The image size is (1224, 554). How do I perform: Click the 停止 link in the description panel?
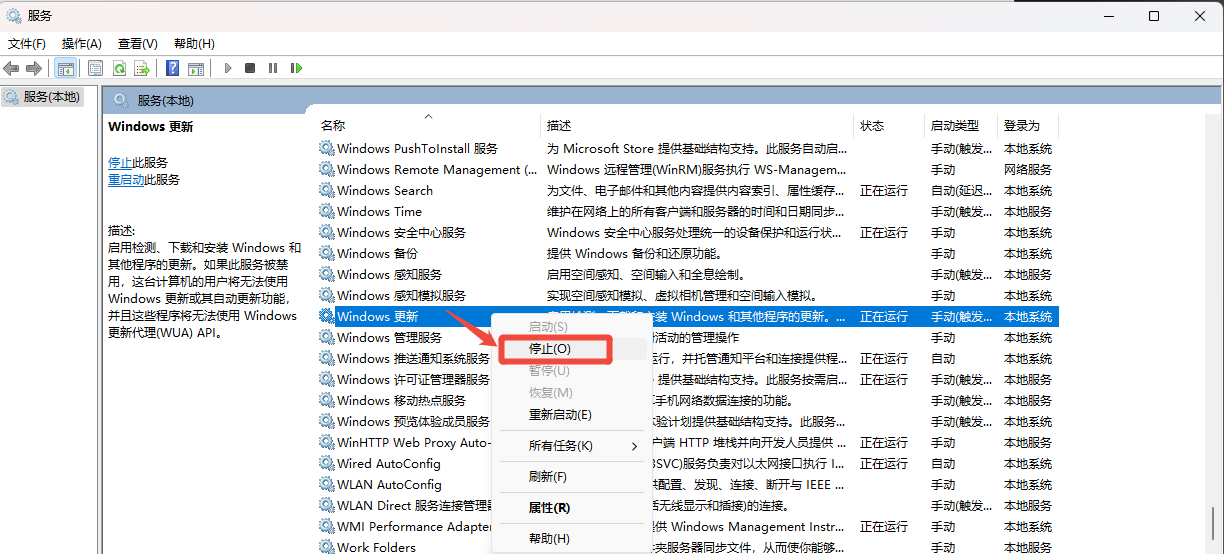120,162
